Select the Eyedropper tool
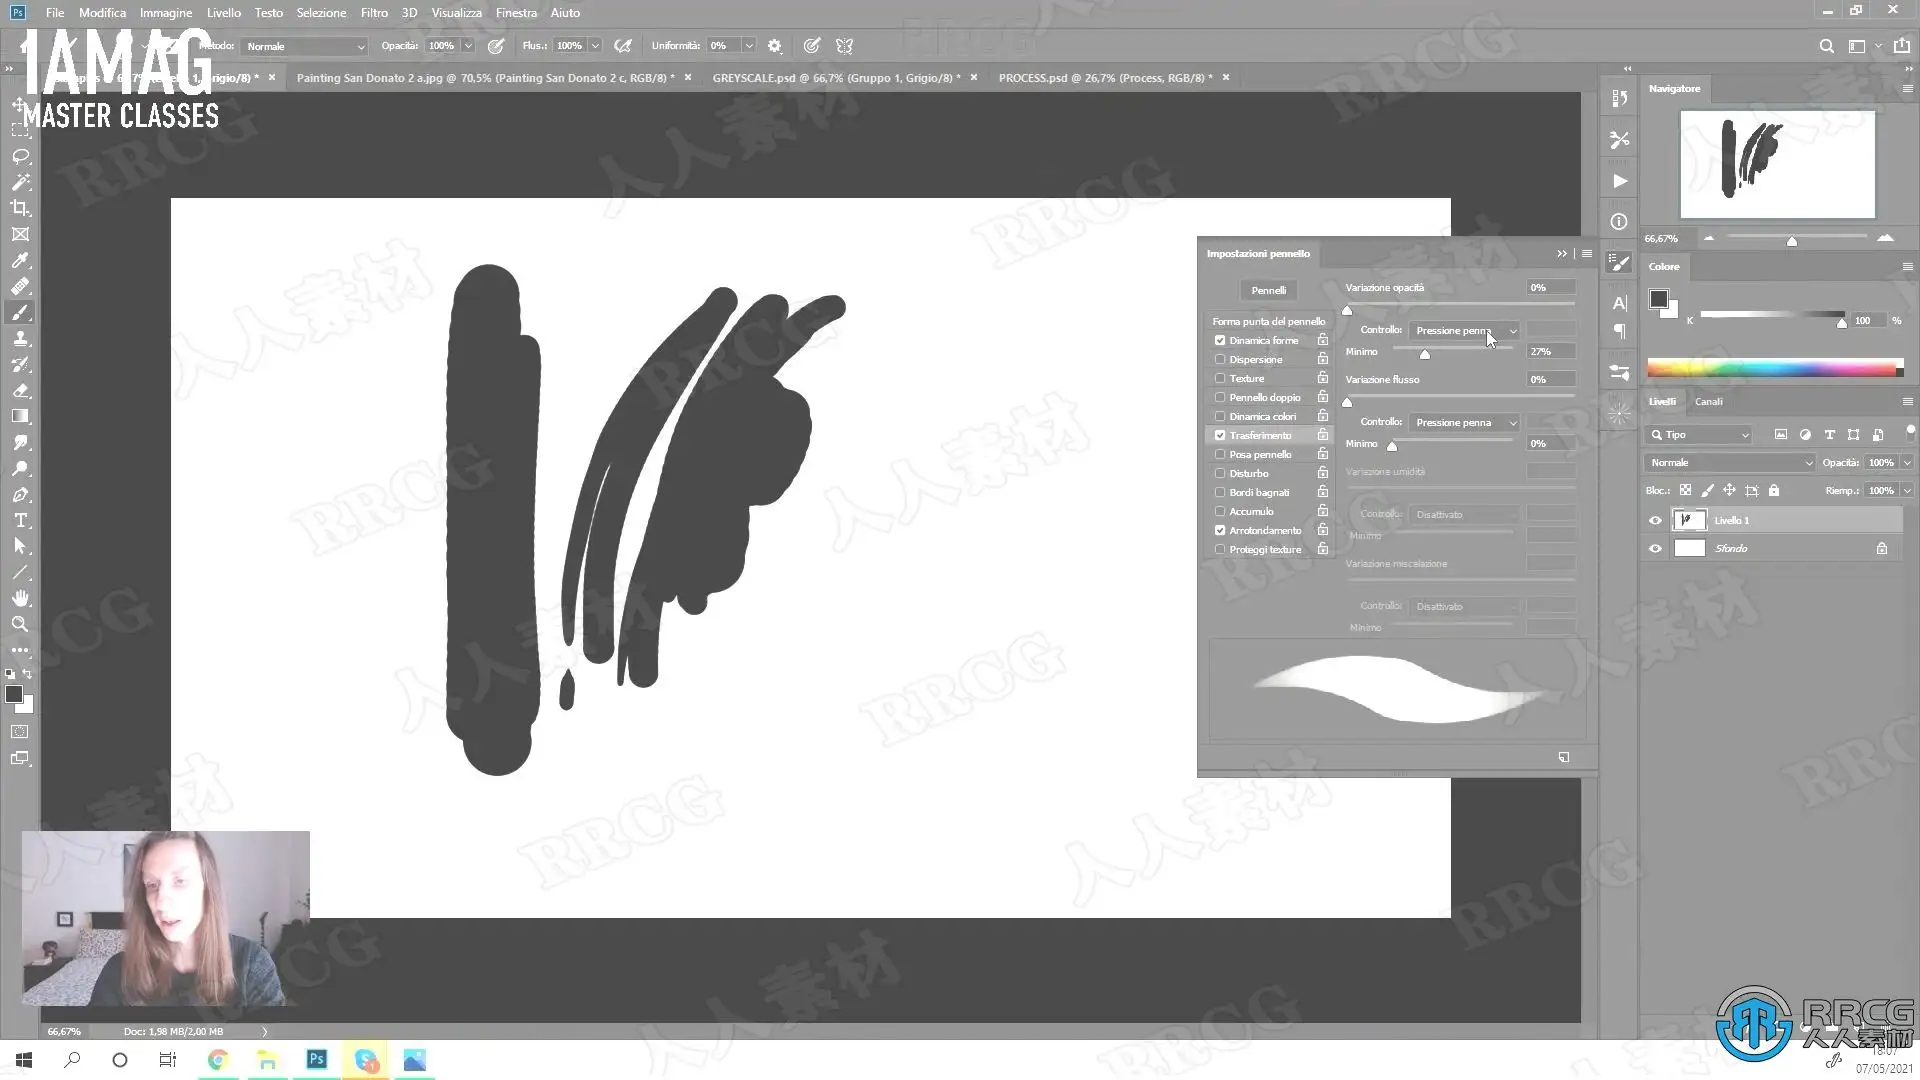Viewport: 1920px width, 1080px height. 20,261
